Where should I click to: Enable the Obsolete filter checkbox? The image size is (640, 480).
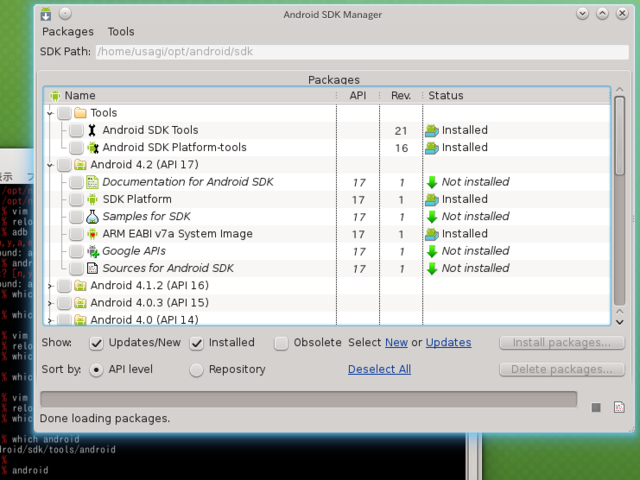point(281,343)
